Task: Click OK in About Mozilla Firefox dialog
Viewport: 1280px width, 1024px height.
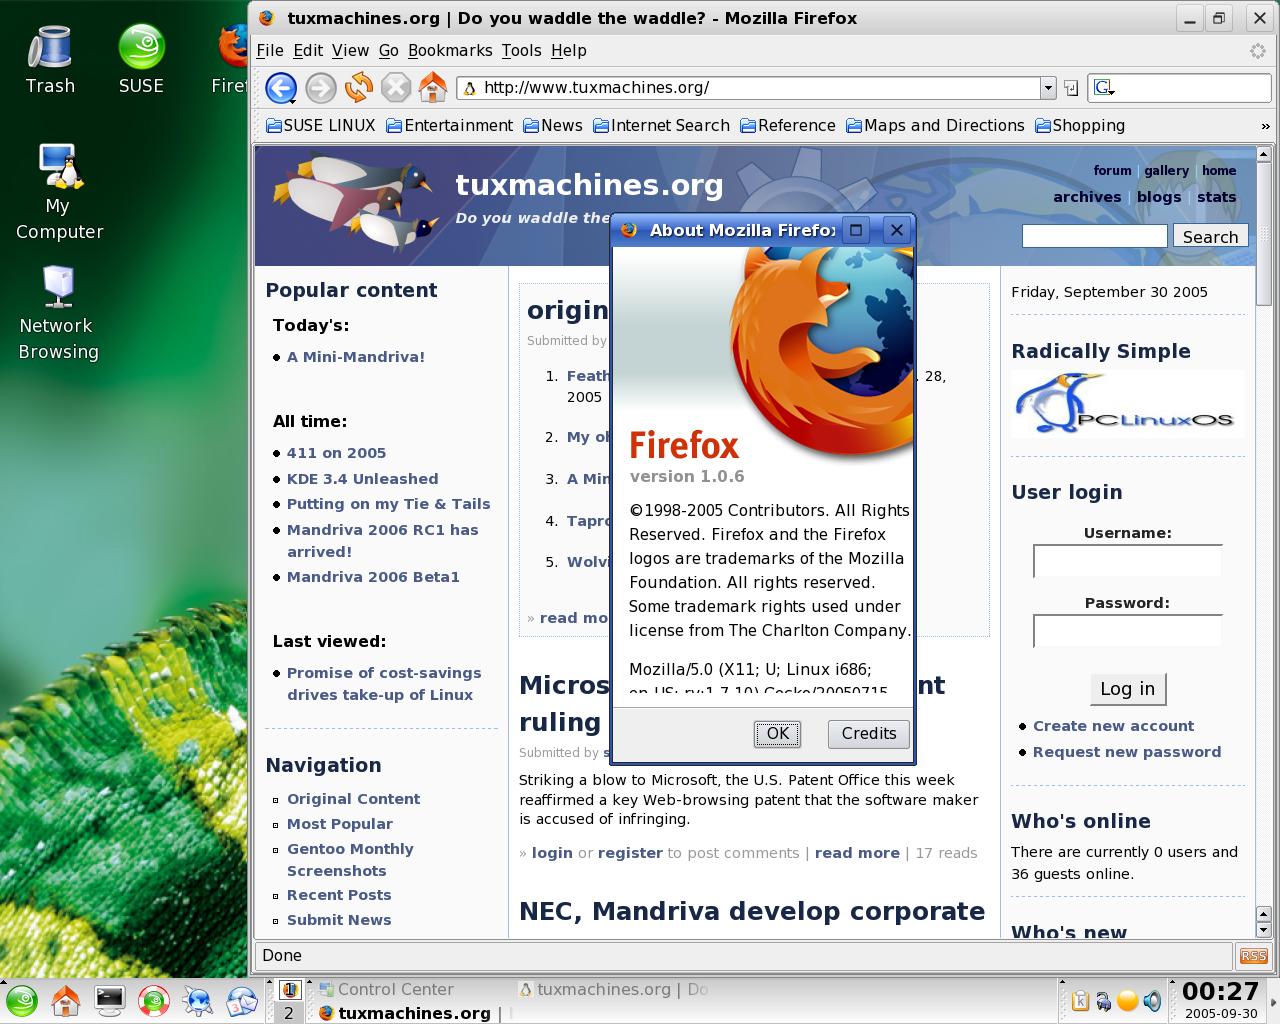Action: (777, 733)
